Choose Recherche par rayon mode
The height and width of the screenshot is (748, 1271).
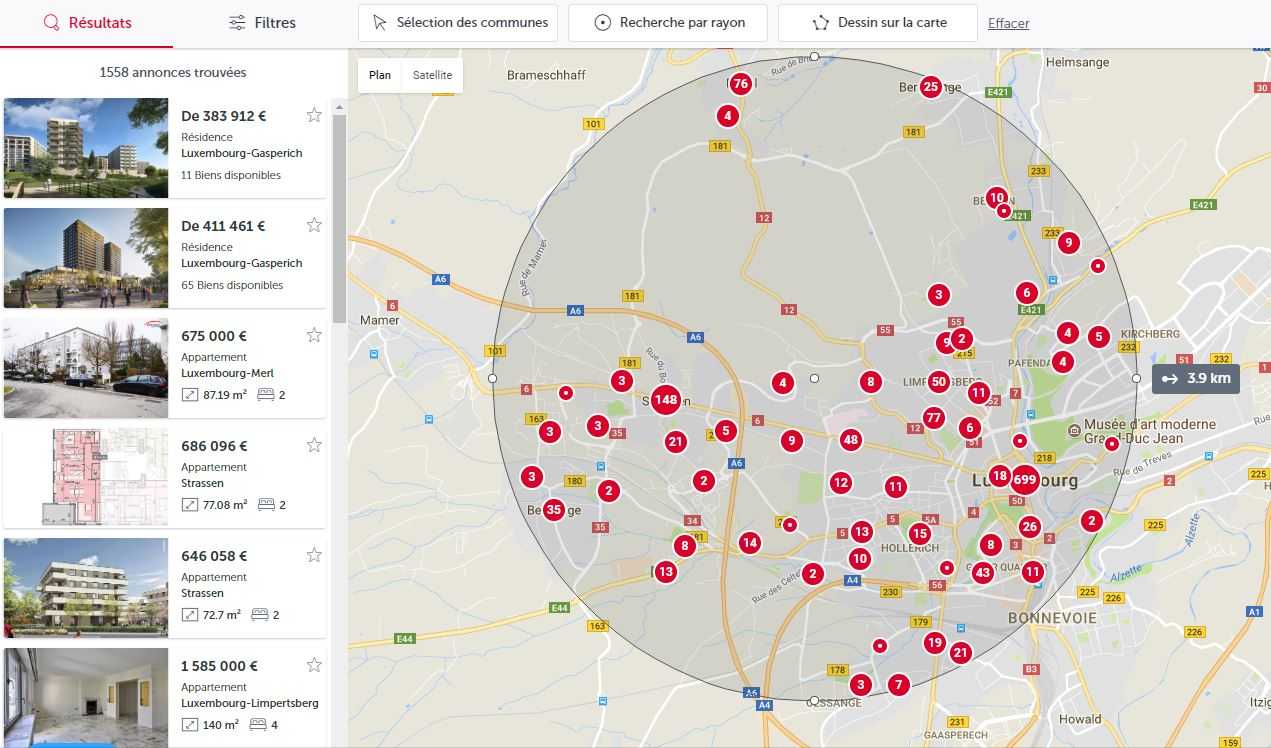[x=668, y=23]
